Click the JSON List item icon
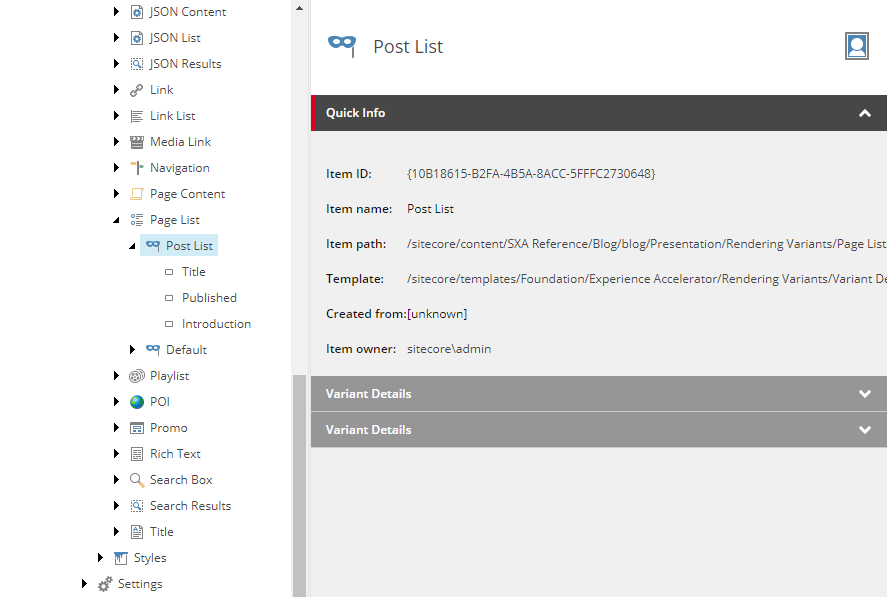The height and width of the screenshot is (597, 887). click(x=137, y=38)
